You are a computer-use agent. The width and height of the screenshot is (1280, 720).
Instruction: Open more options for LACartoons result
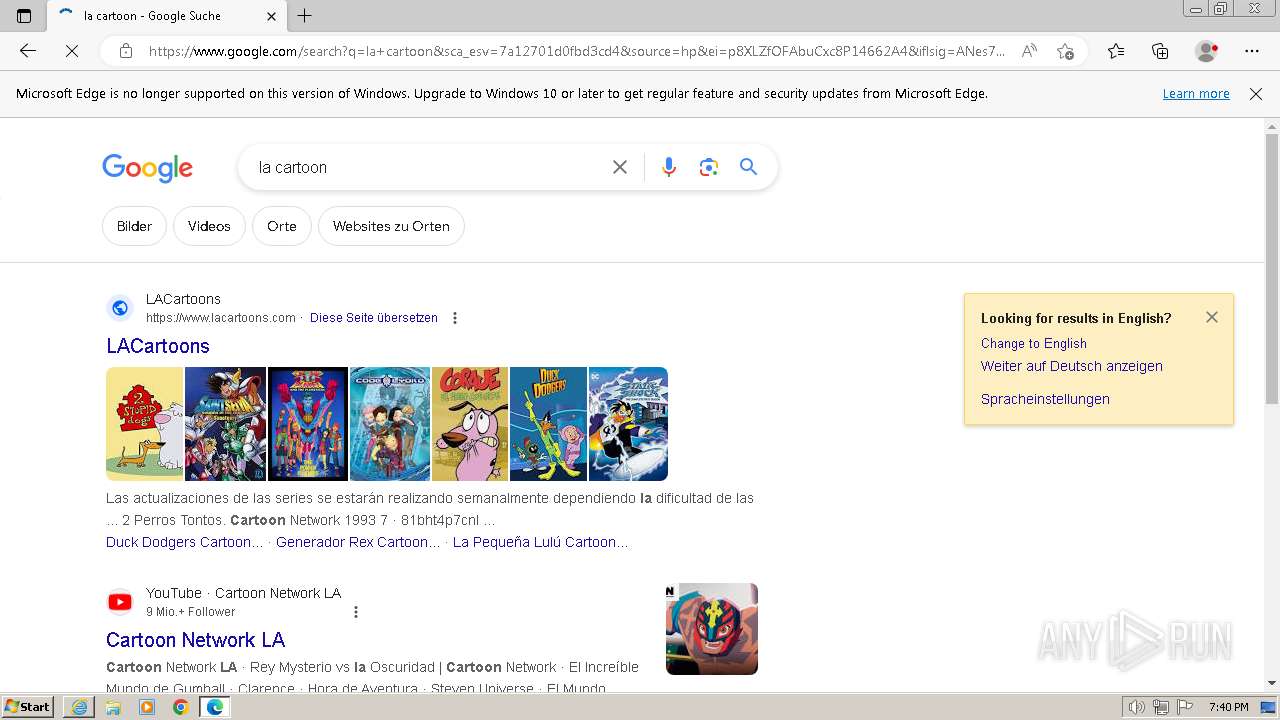pyautogui.click(x=455, y=318)
